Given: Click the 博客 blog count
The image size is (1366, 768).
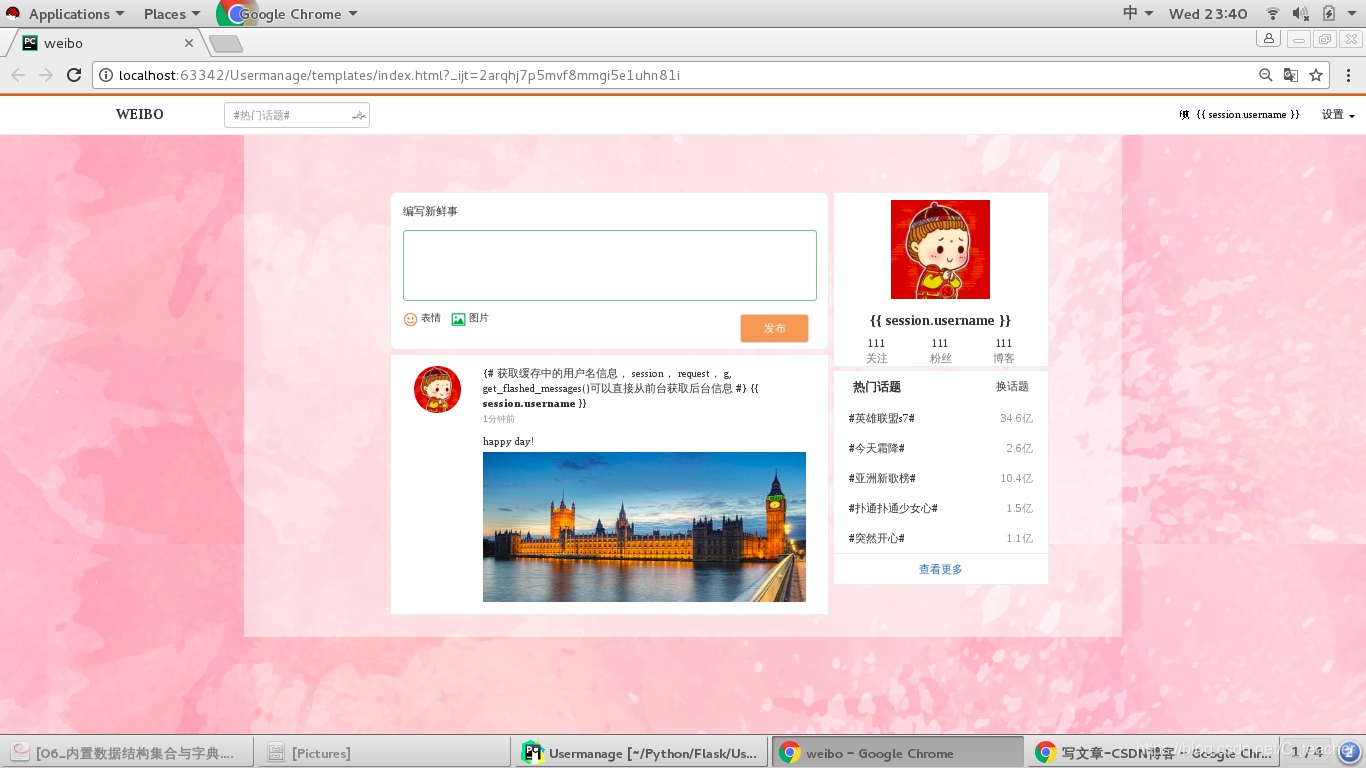Looking at the screenshot, I should click(1004, 350).
